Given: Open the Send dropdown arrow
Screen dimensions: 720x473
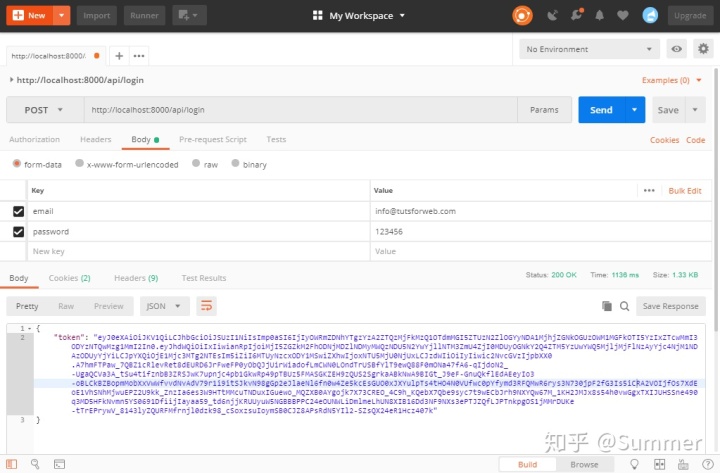Looking at the screenshot, I should tap(635, 110).
